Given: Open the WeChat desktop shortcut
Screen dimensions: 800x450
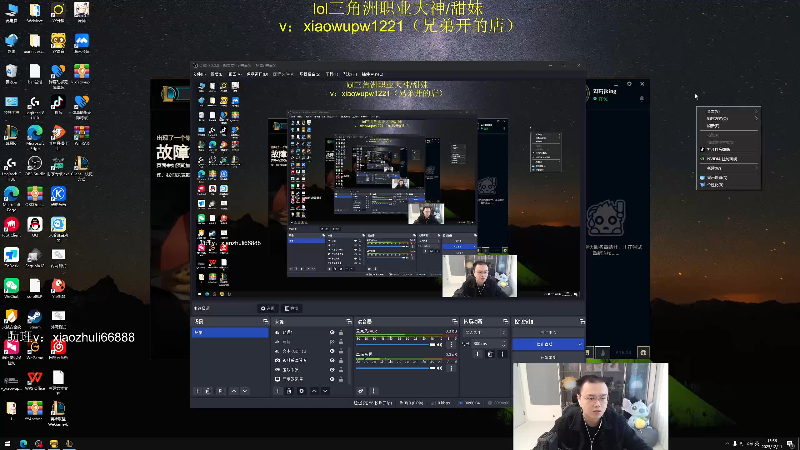Looking at the screenshot, I should [11, 288].
